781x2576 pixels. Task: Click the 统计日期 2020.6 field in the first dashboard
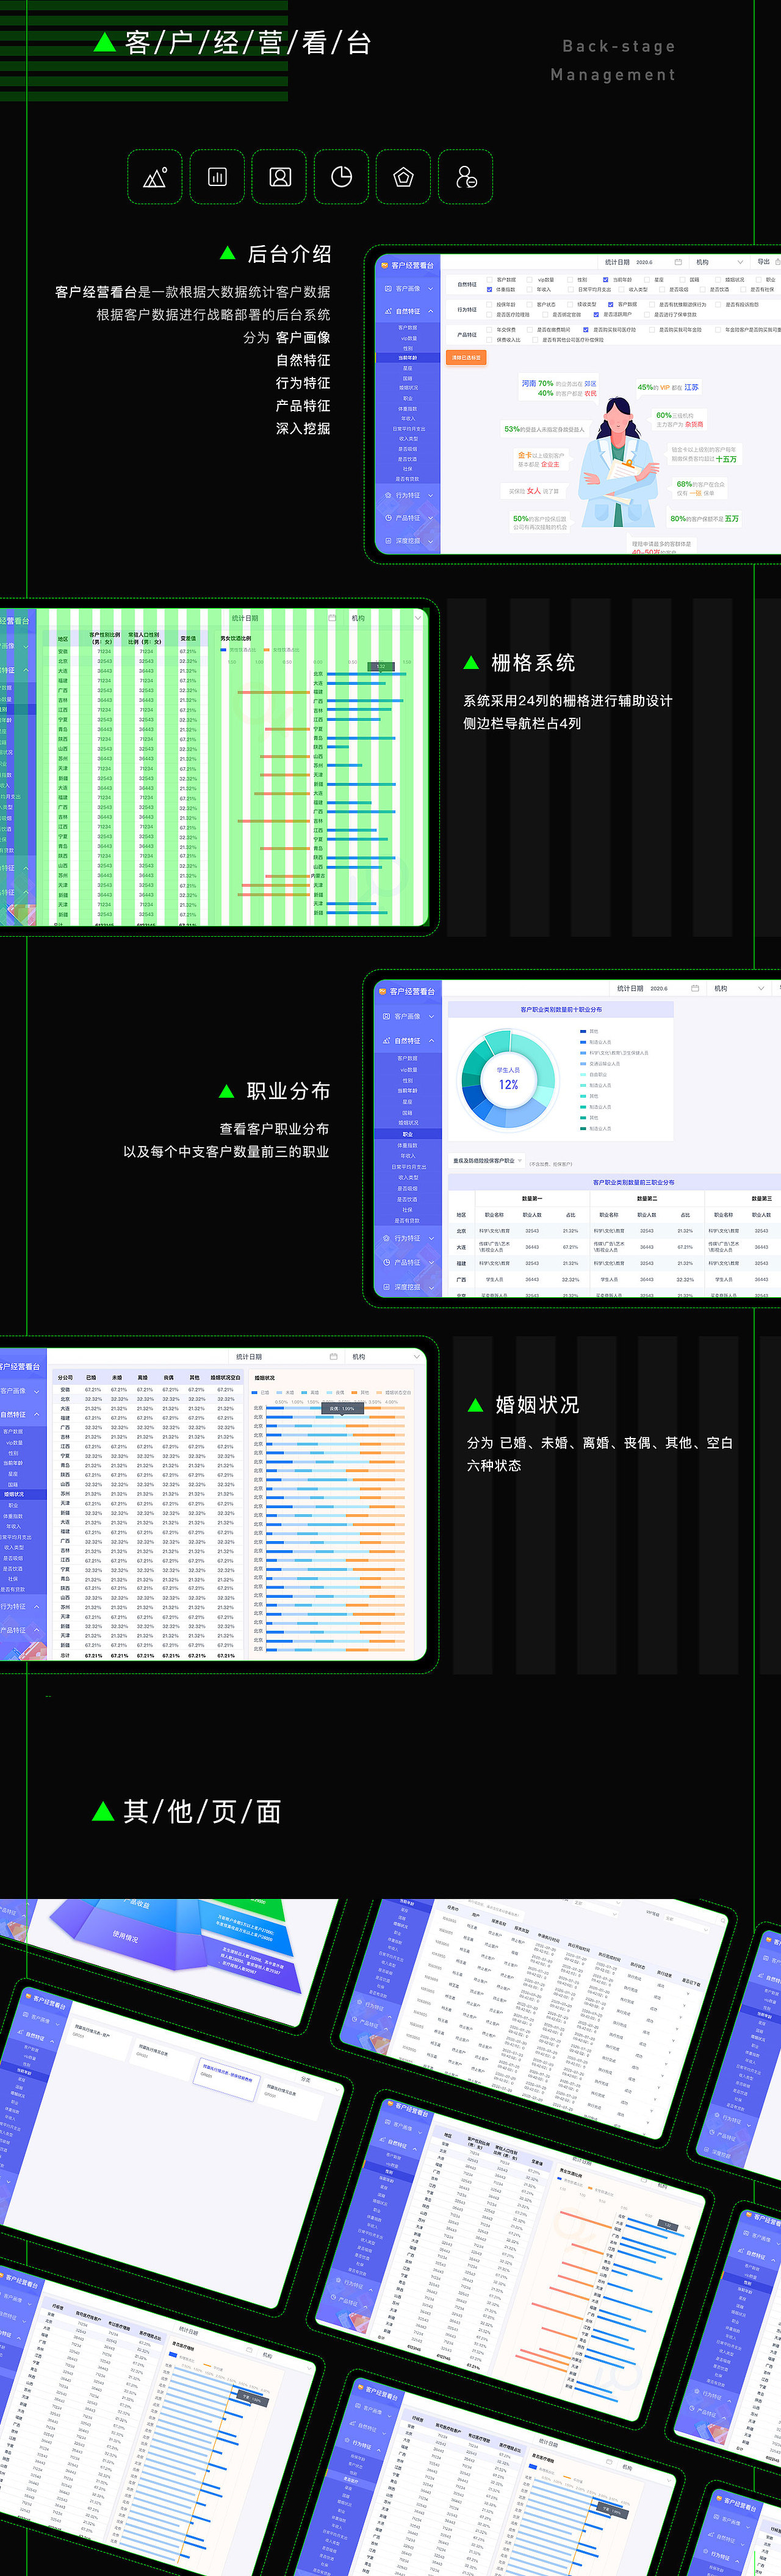[644, 262]
